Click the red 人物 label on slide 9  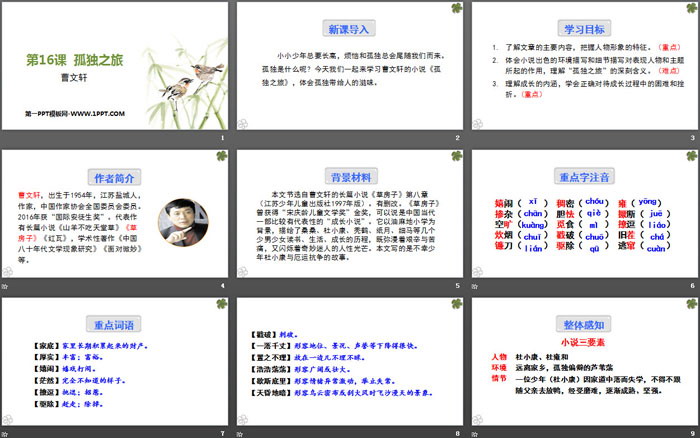pyautogui.click(x=499, y=357)
